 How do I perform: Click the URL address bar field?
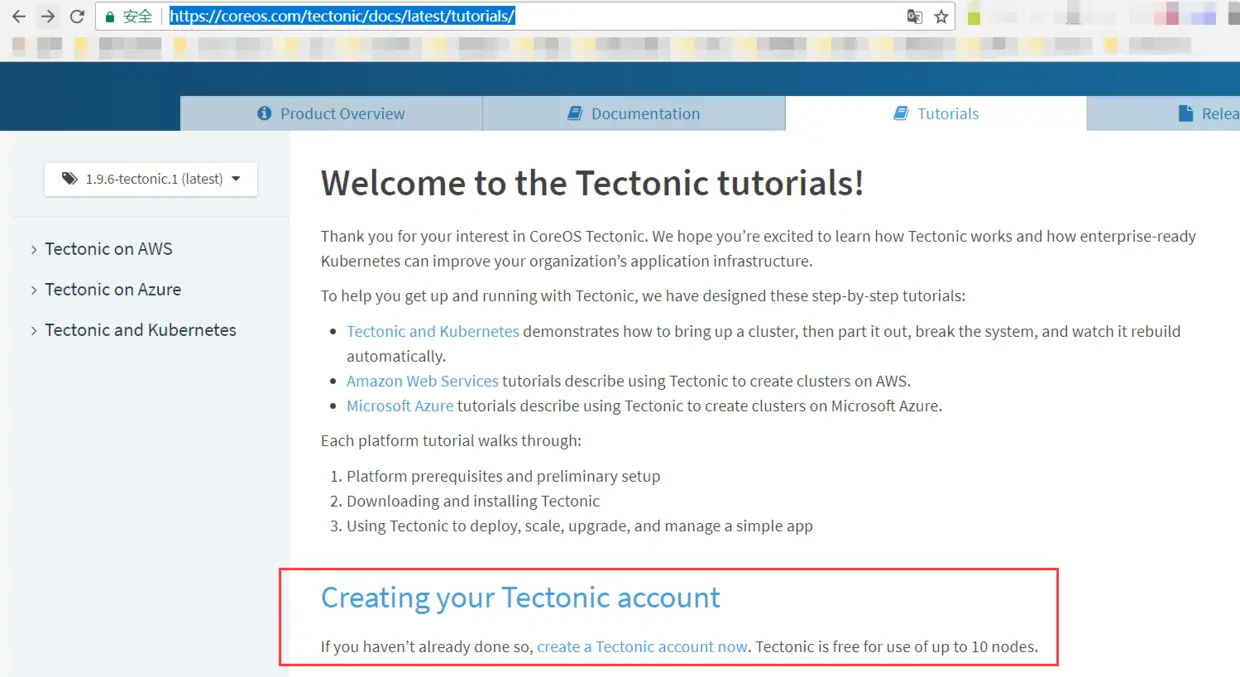(x=525, y=17)
